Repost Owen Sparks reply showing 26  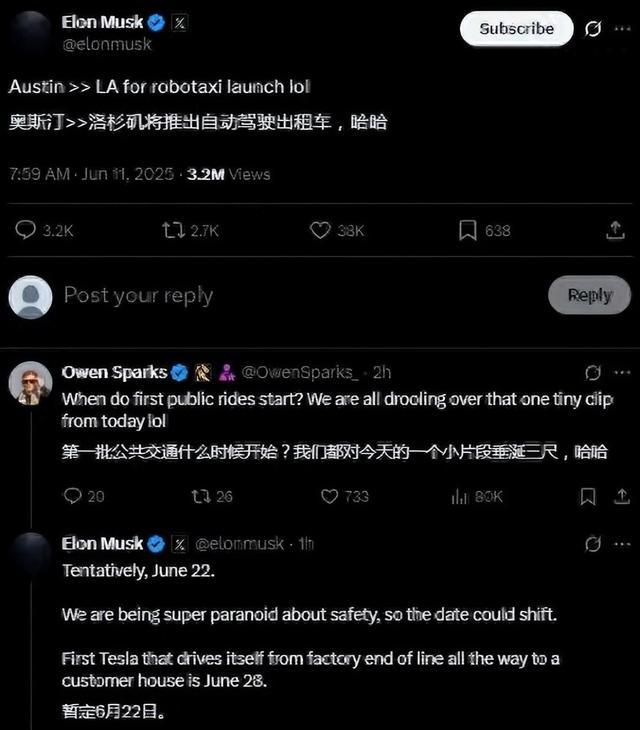(200, 496)
